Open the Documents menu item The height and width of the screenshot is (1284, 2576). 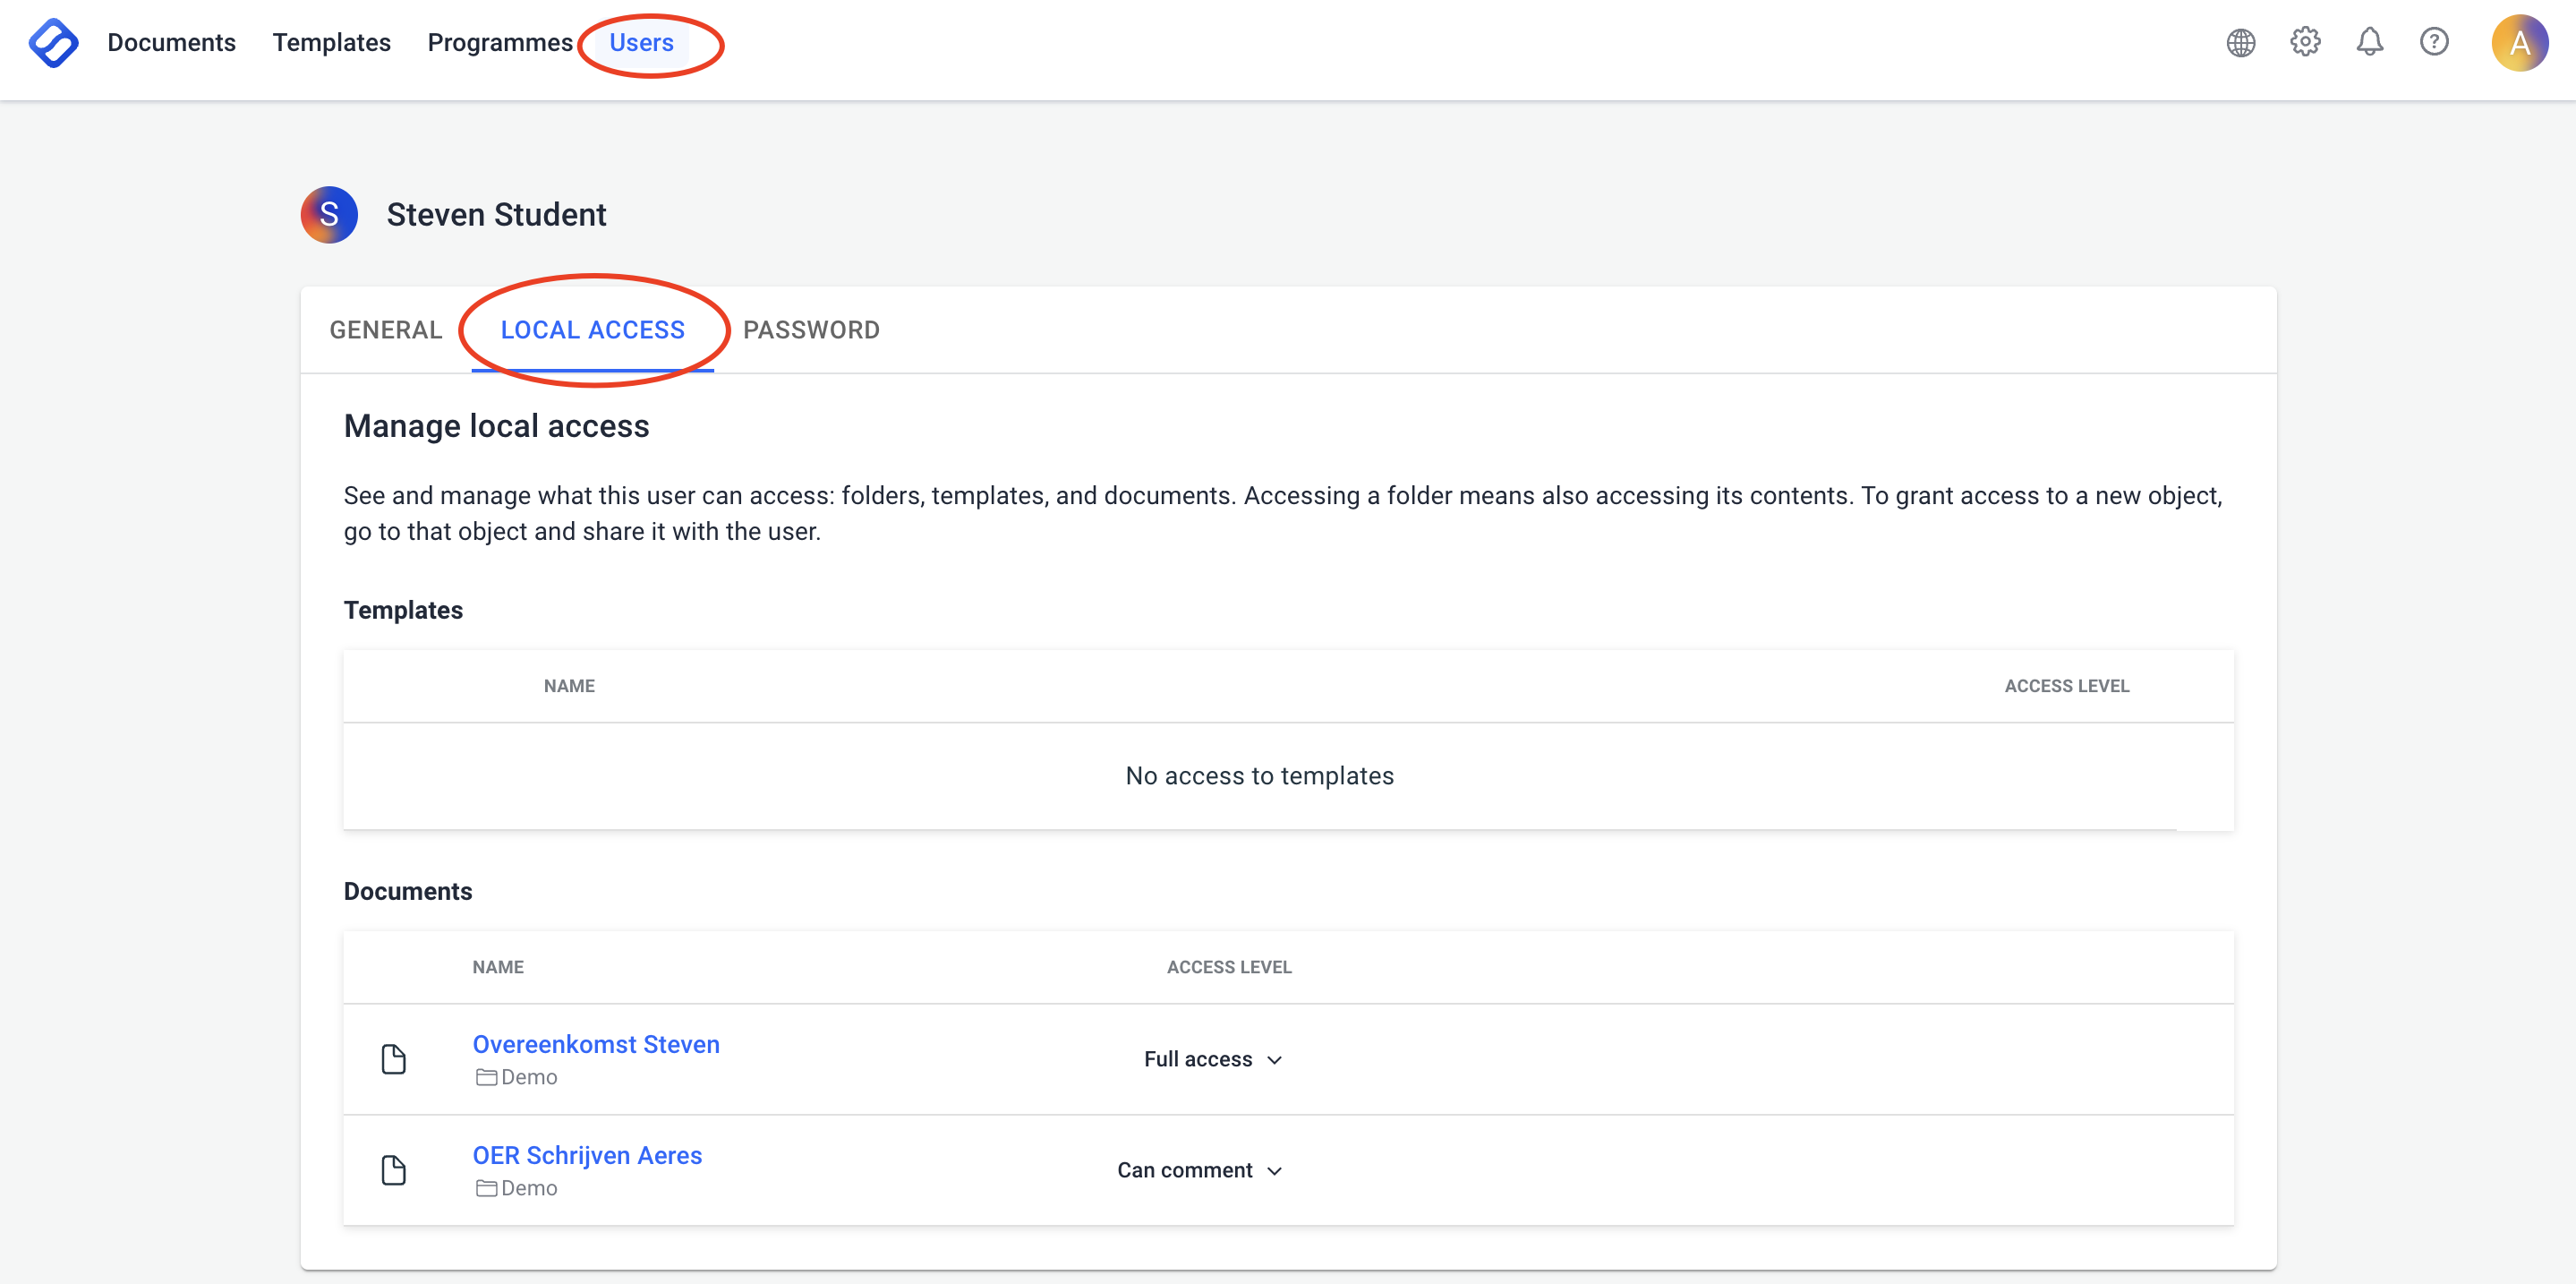(171, 43)
